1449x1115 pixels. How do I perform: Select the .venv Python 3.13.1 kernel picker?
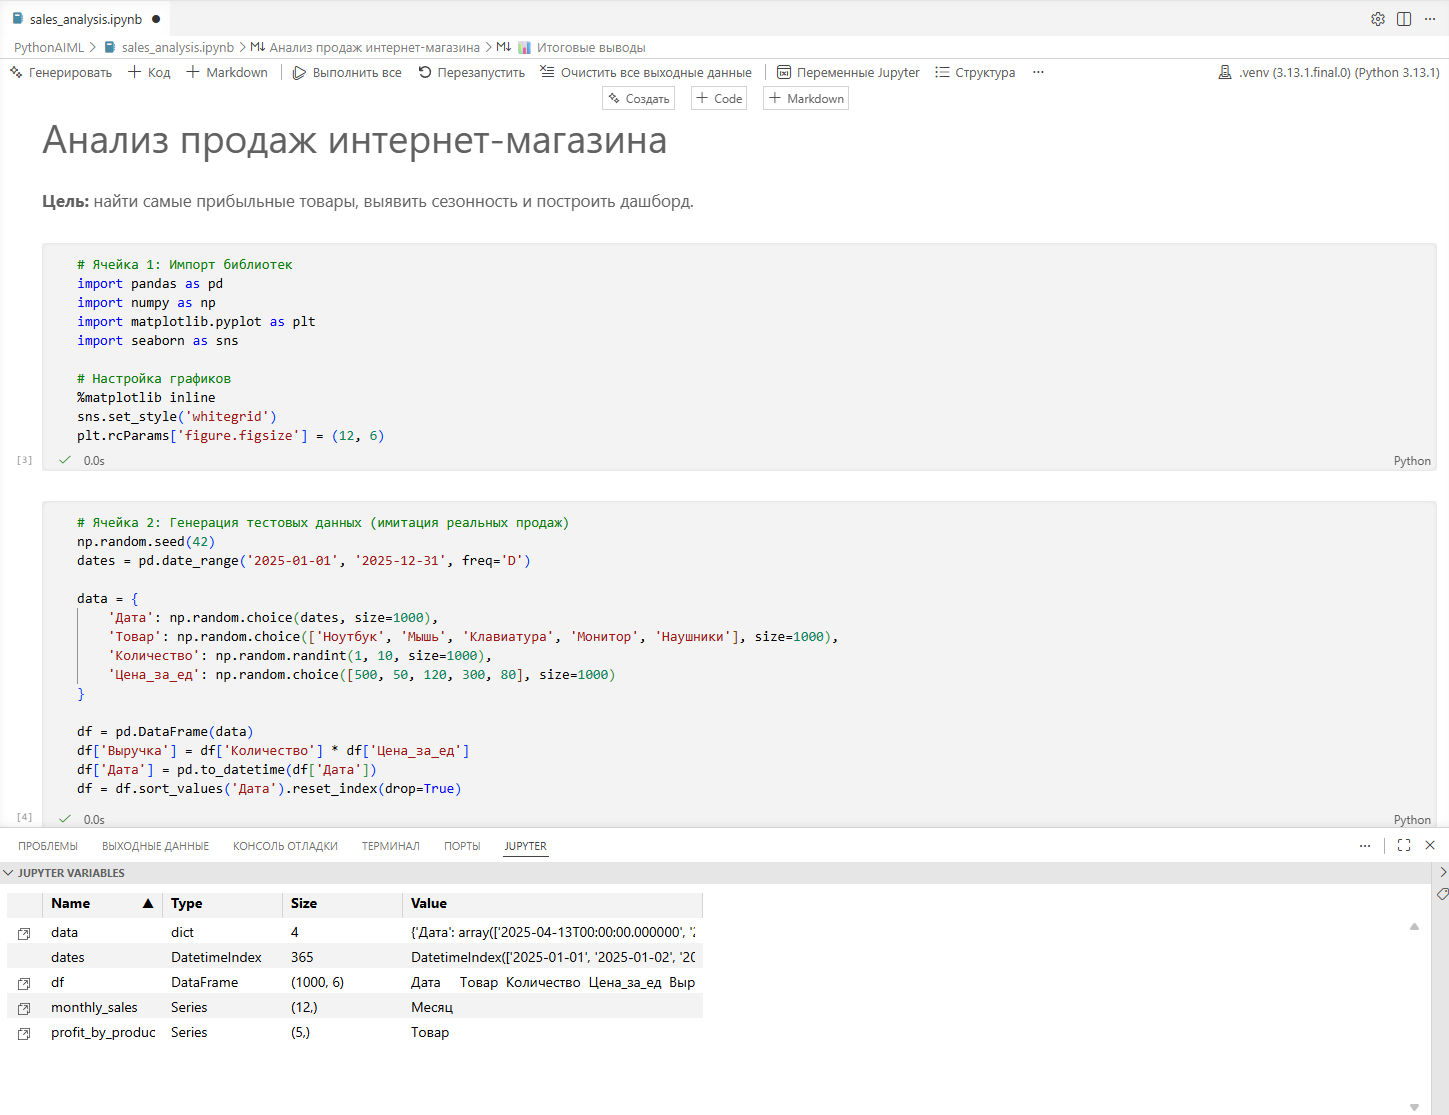[1329, 72]
